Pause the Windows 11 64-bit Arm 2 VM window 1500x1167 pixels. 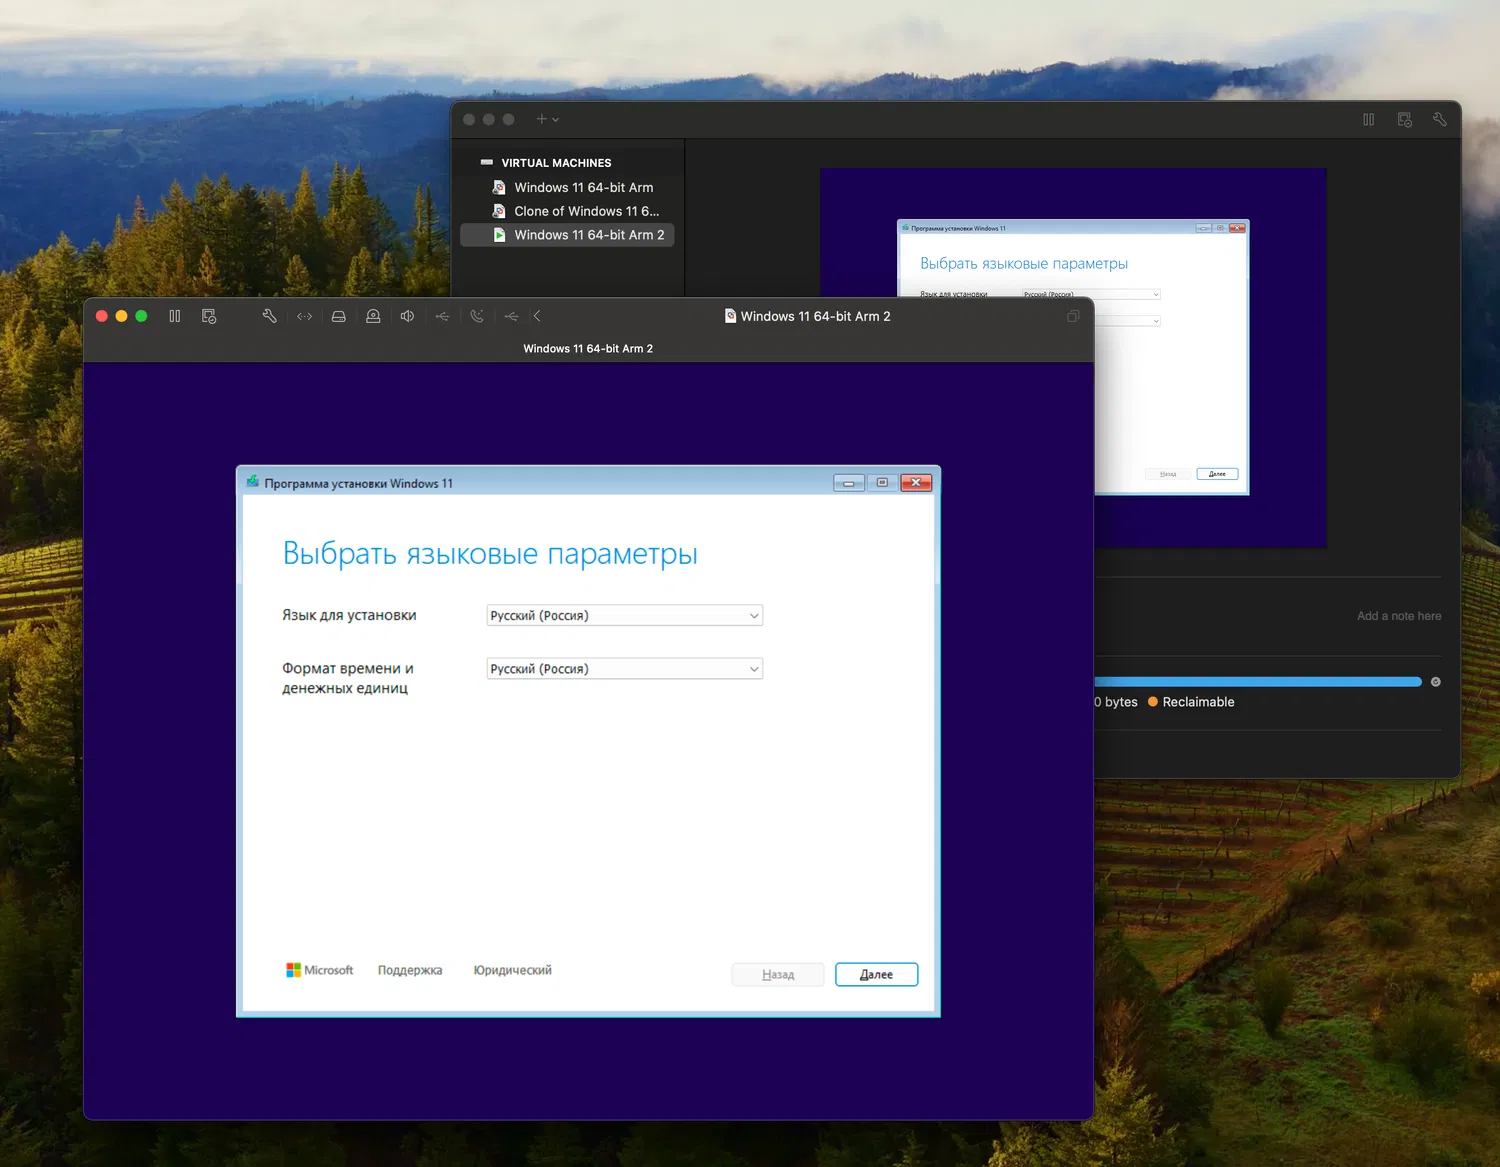[175, 316]
